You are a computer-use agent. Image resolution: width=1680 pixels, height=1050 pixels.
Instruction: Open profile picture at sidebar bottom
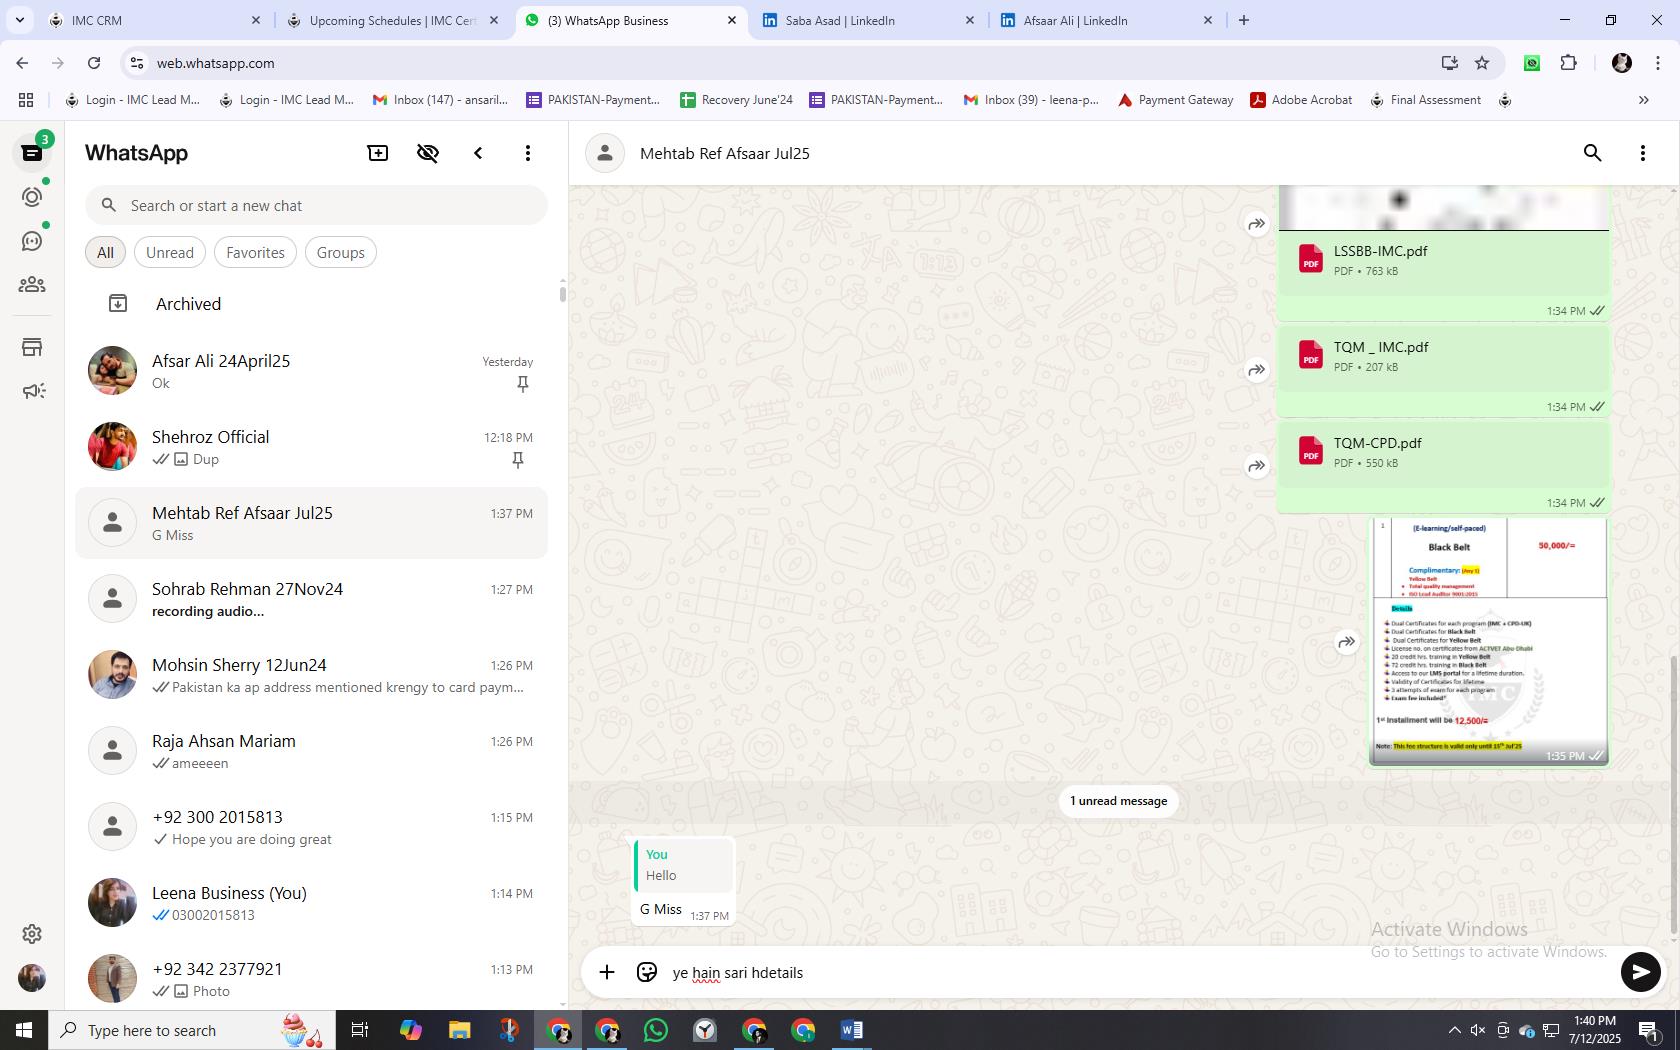32,978
